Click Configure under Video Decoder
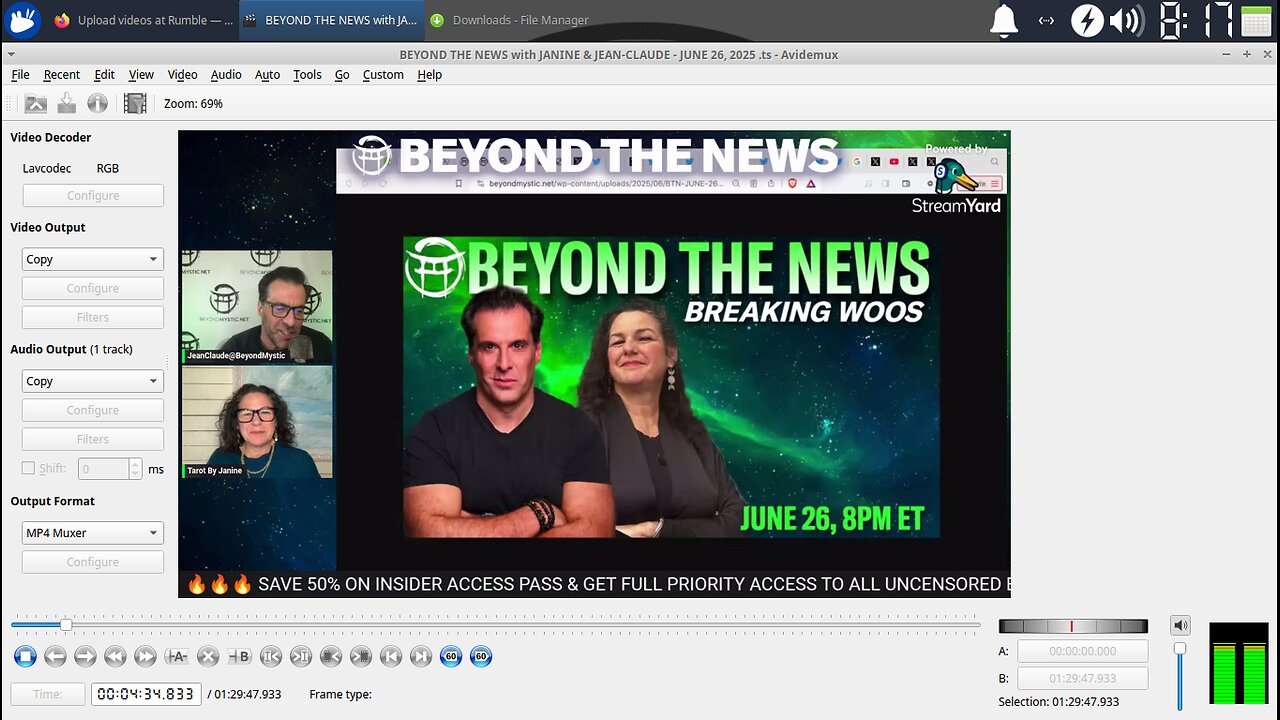Image resolution: width=1280 pixels, height=720 pixels. click(x=93, y=196)
